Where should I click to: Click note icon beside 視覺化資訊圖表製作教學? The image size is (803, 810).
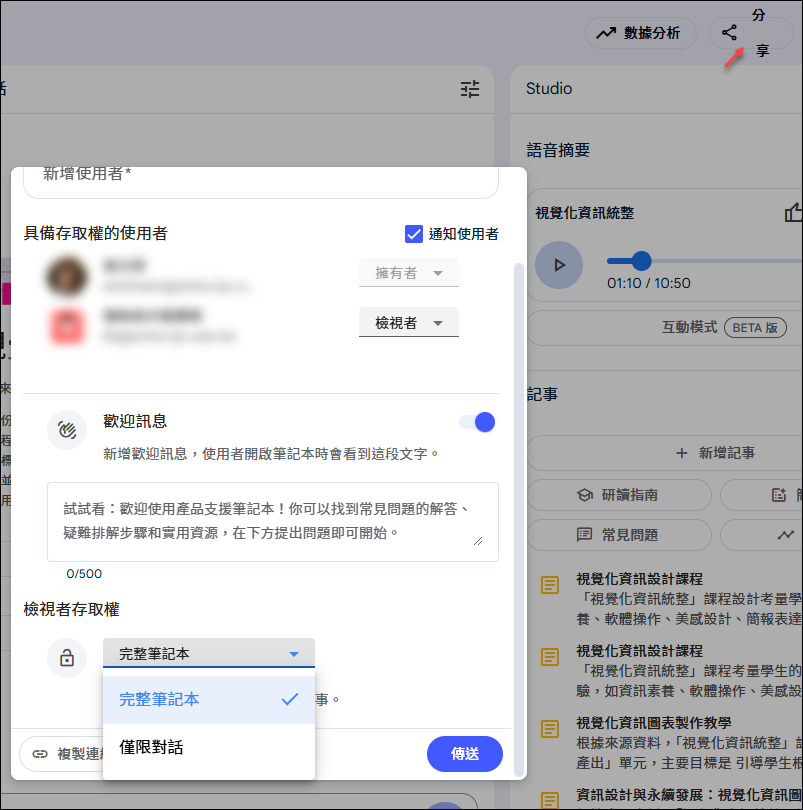click(550, 729)
